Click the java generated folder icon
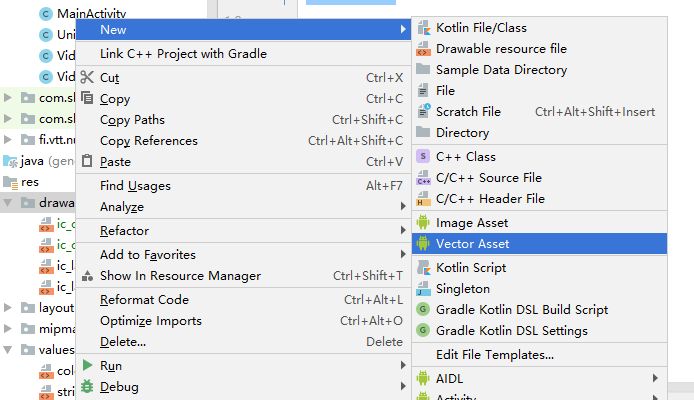The width and height of the screenshot is (694, 400). (x=11, y=161)
